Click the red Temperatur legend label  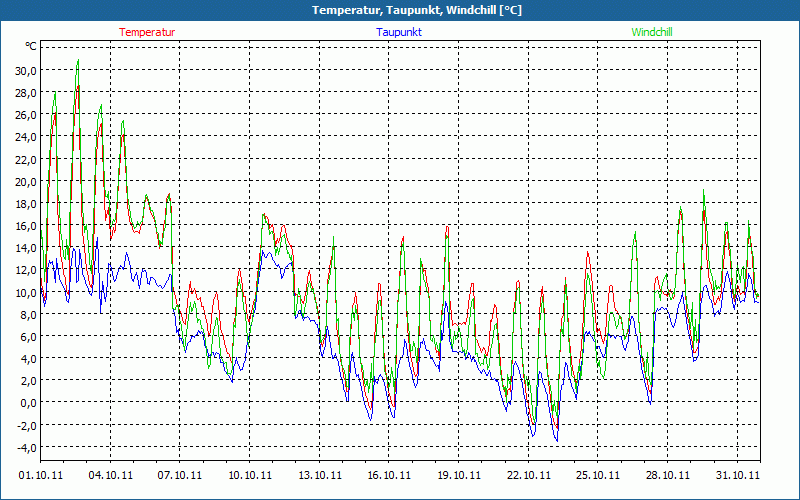tap(147, 32)
